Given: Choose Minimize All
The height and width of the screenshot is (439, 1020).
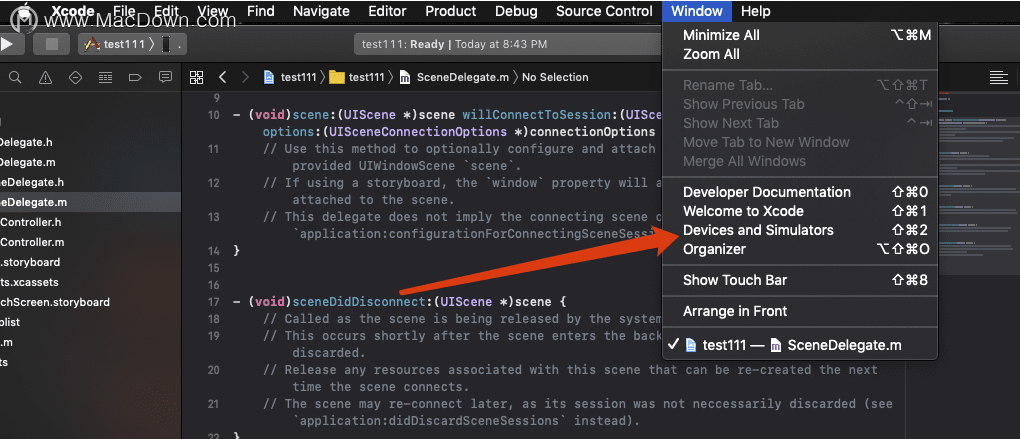Looking at the screenshot, I should pos(800,35).
